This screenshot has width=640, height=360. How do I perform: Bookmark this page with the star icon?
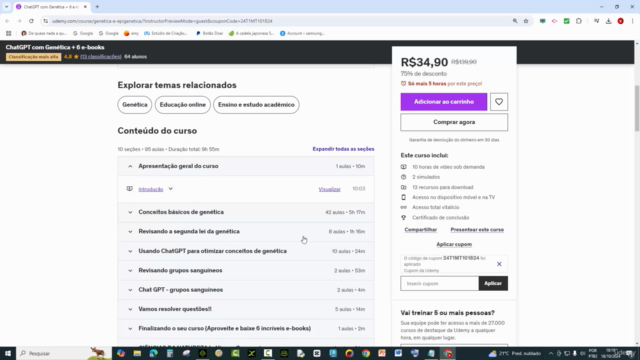point(526,21)
